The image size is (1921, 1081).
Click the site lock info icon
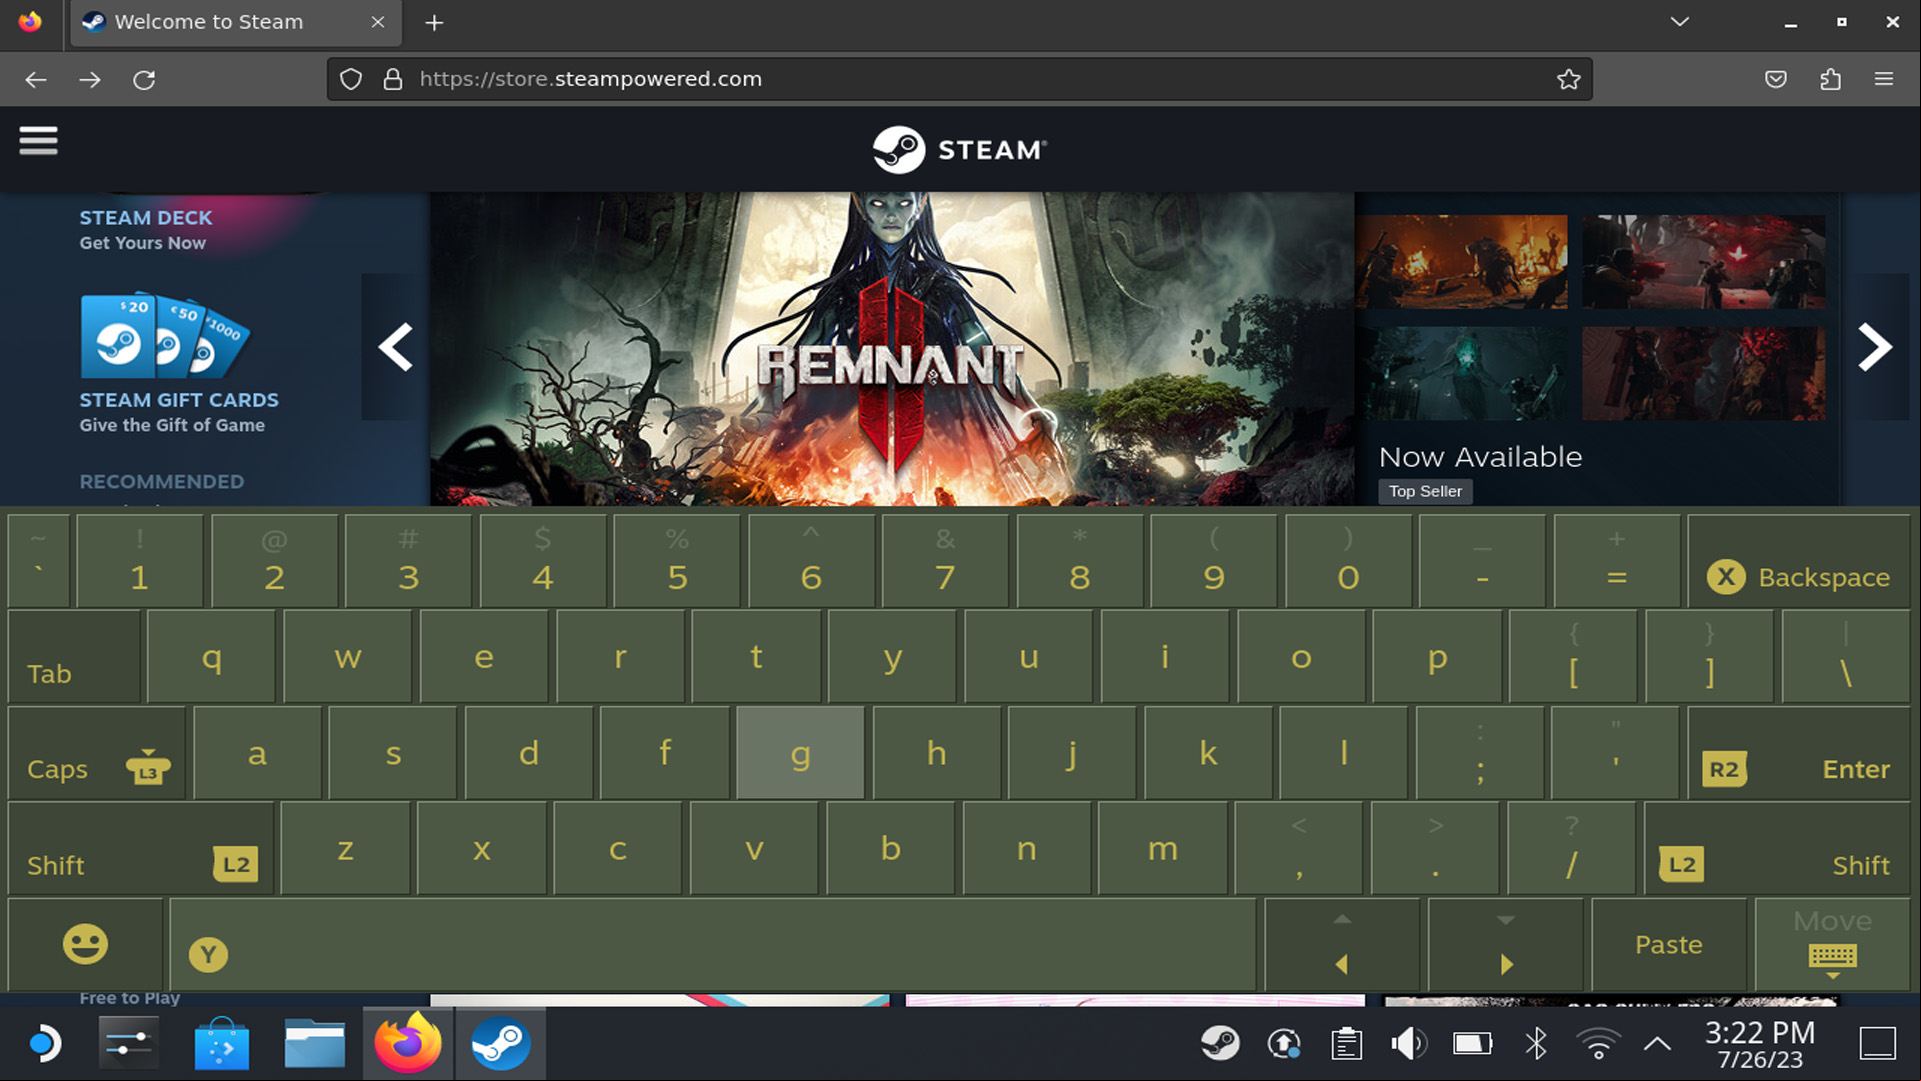click(x=393, y=79)
